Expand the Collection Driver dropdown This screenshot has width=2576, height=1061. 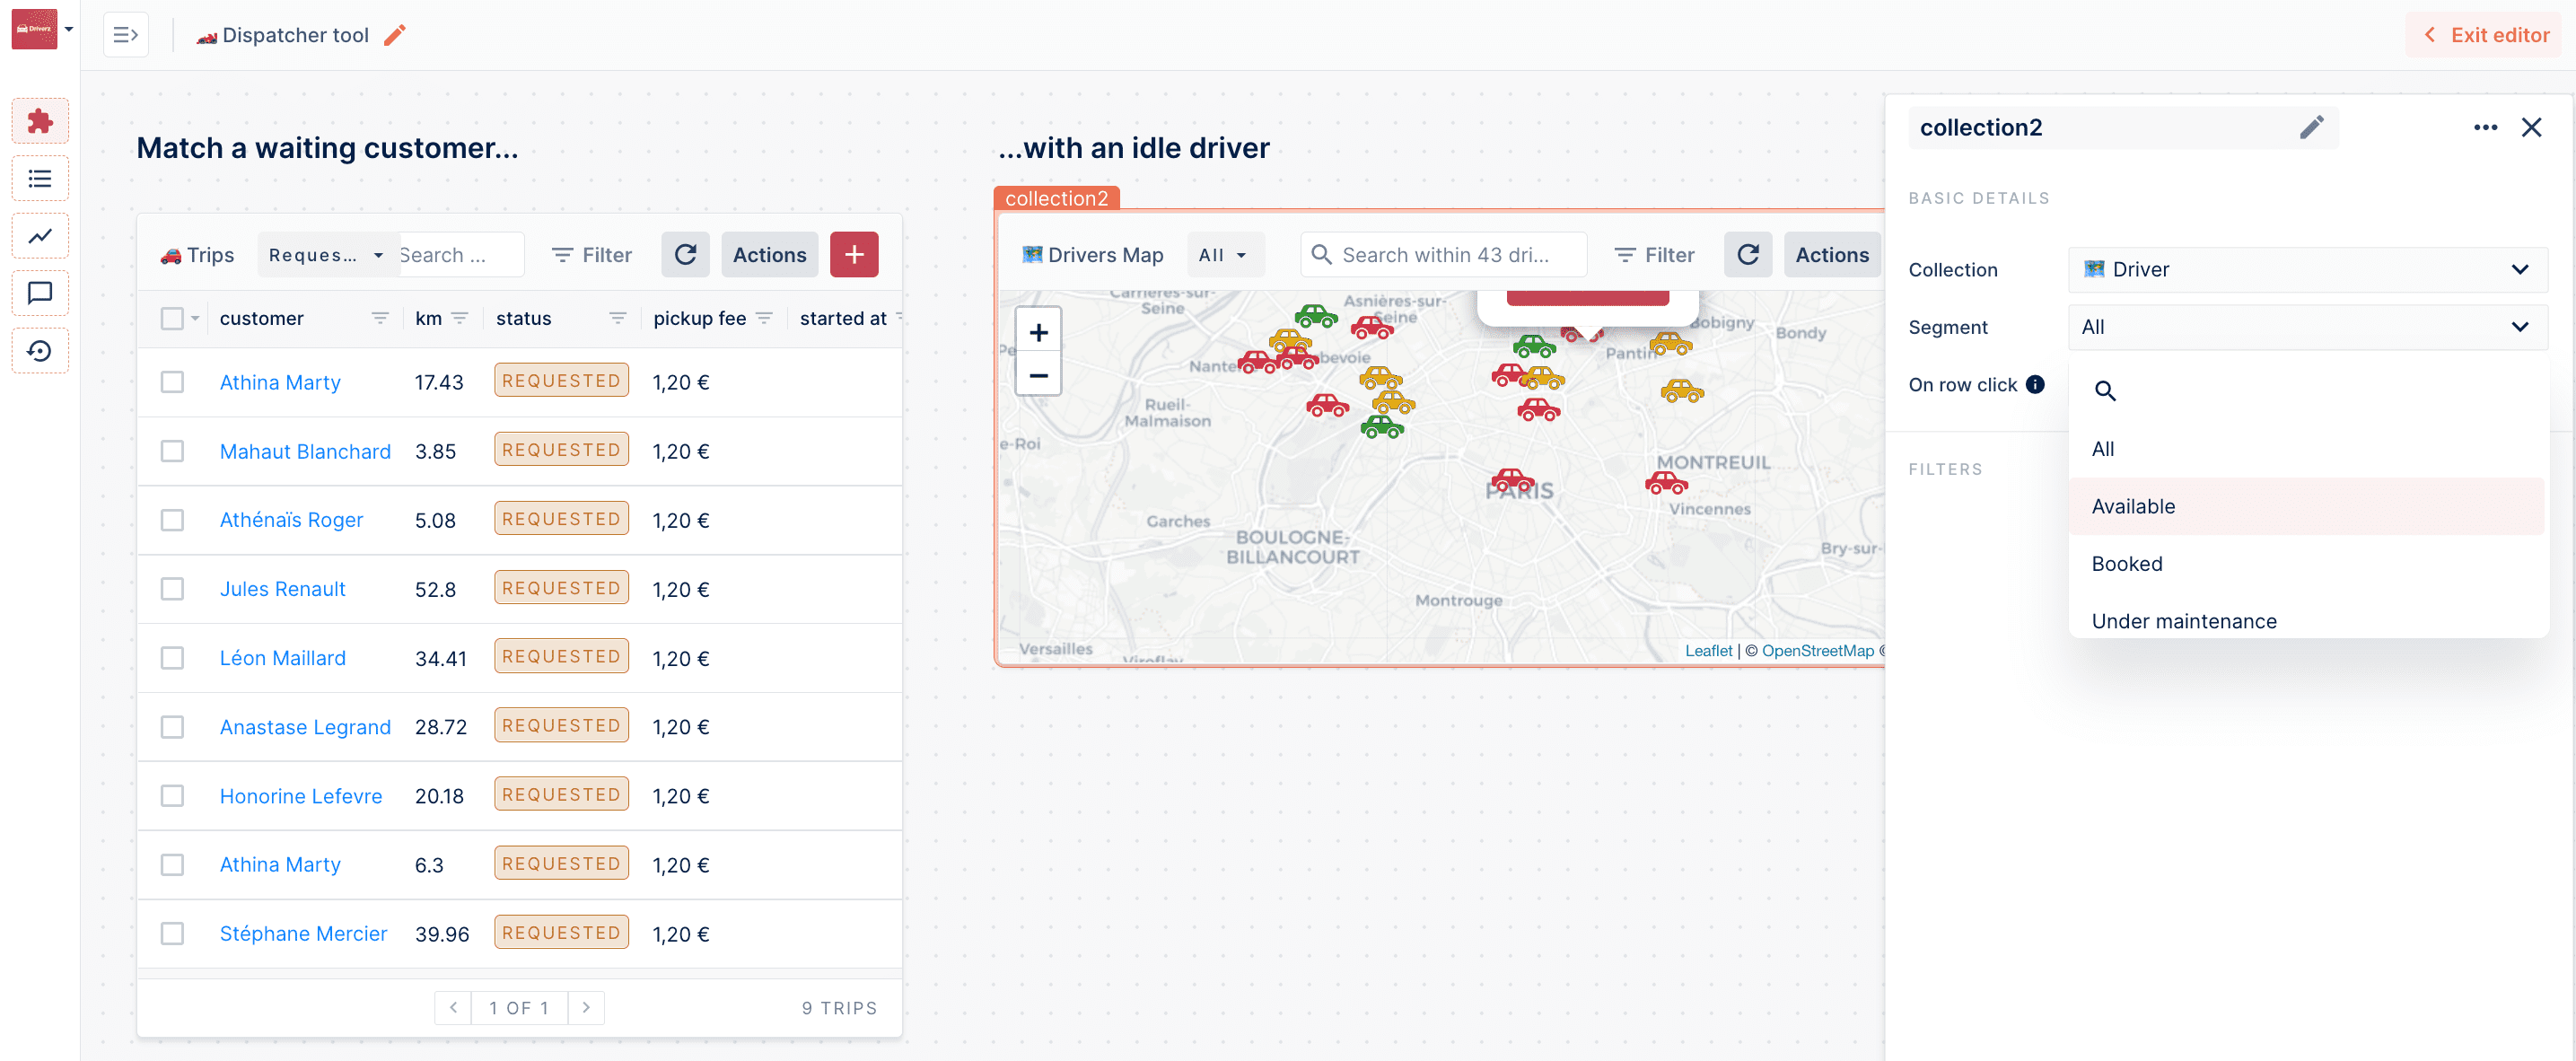point(2306,269)
